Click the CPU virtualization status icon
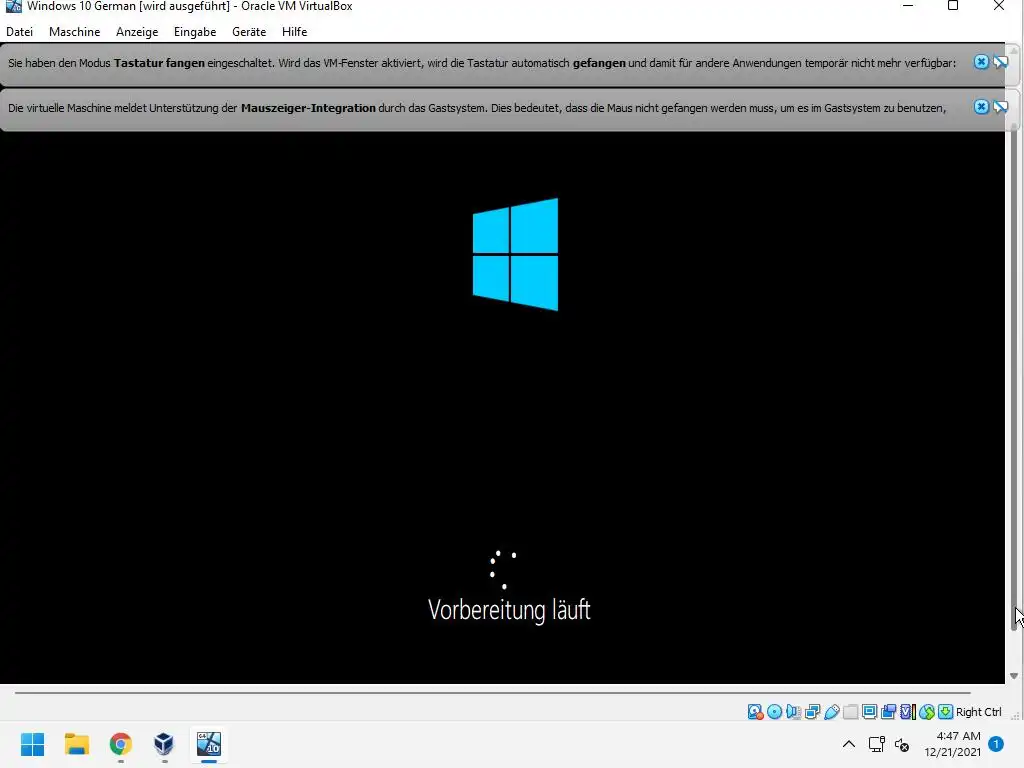 point(908,712)
